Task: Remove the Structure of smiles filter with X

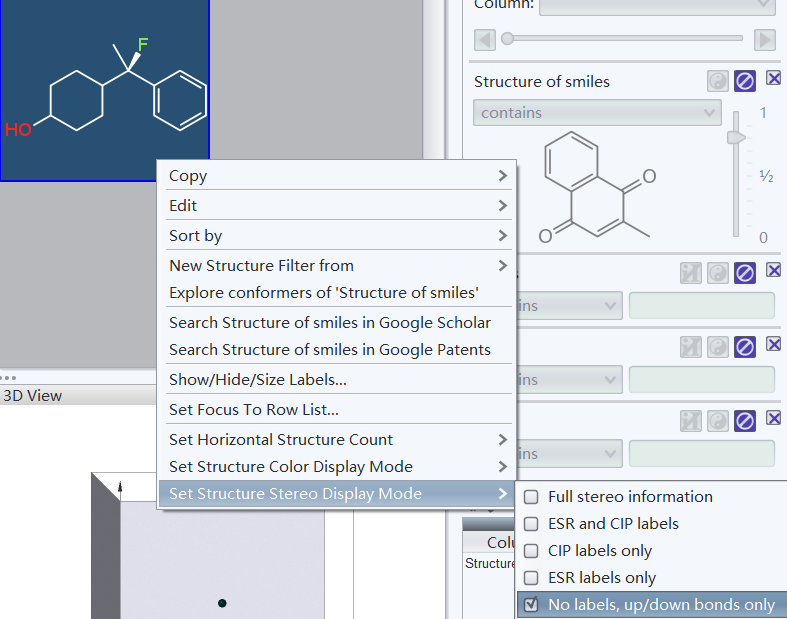Action: click(x=774, y=79)
